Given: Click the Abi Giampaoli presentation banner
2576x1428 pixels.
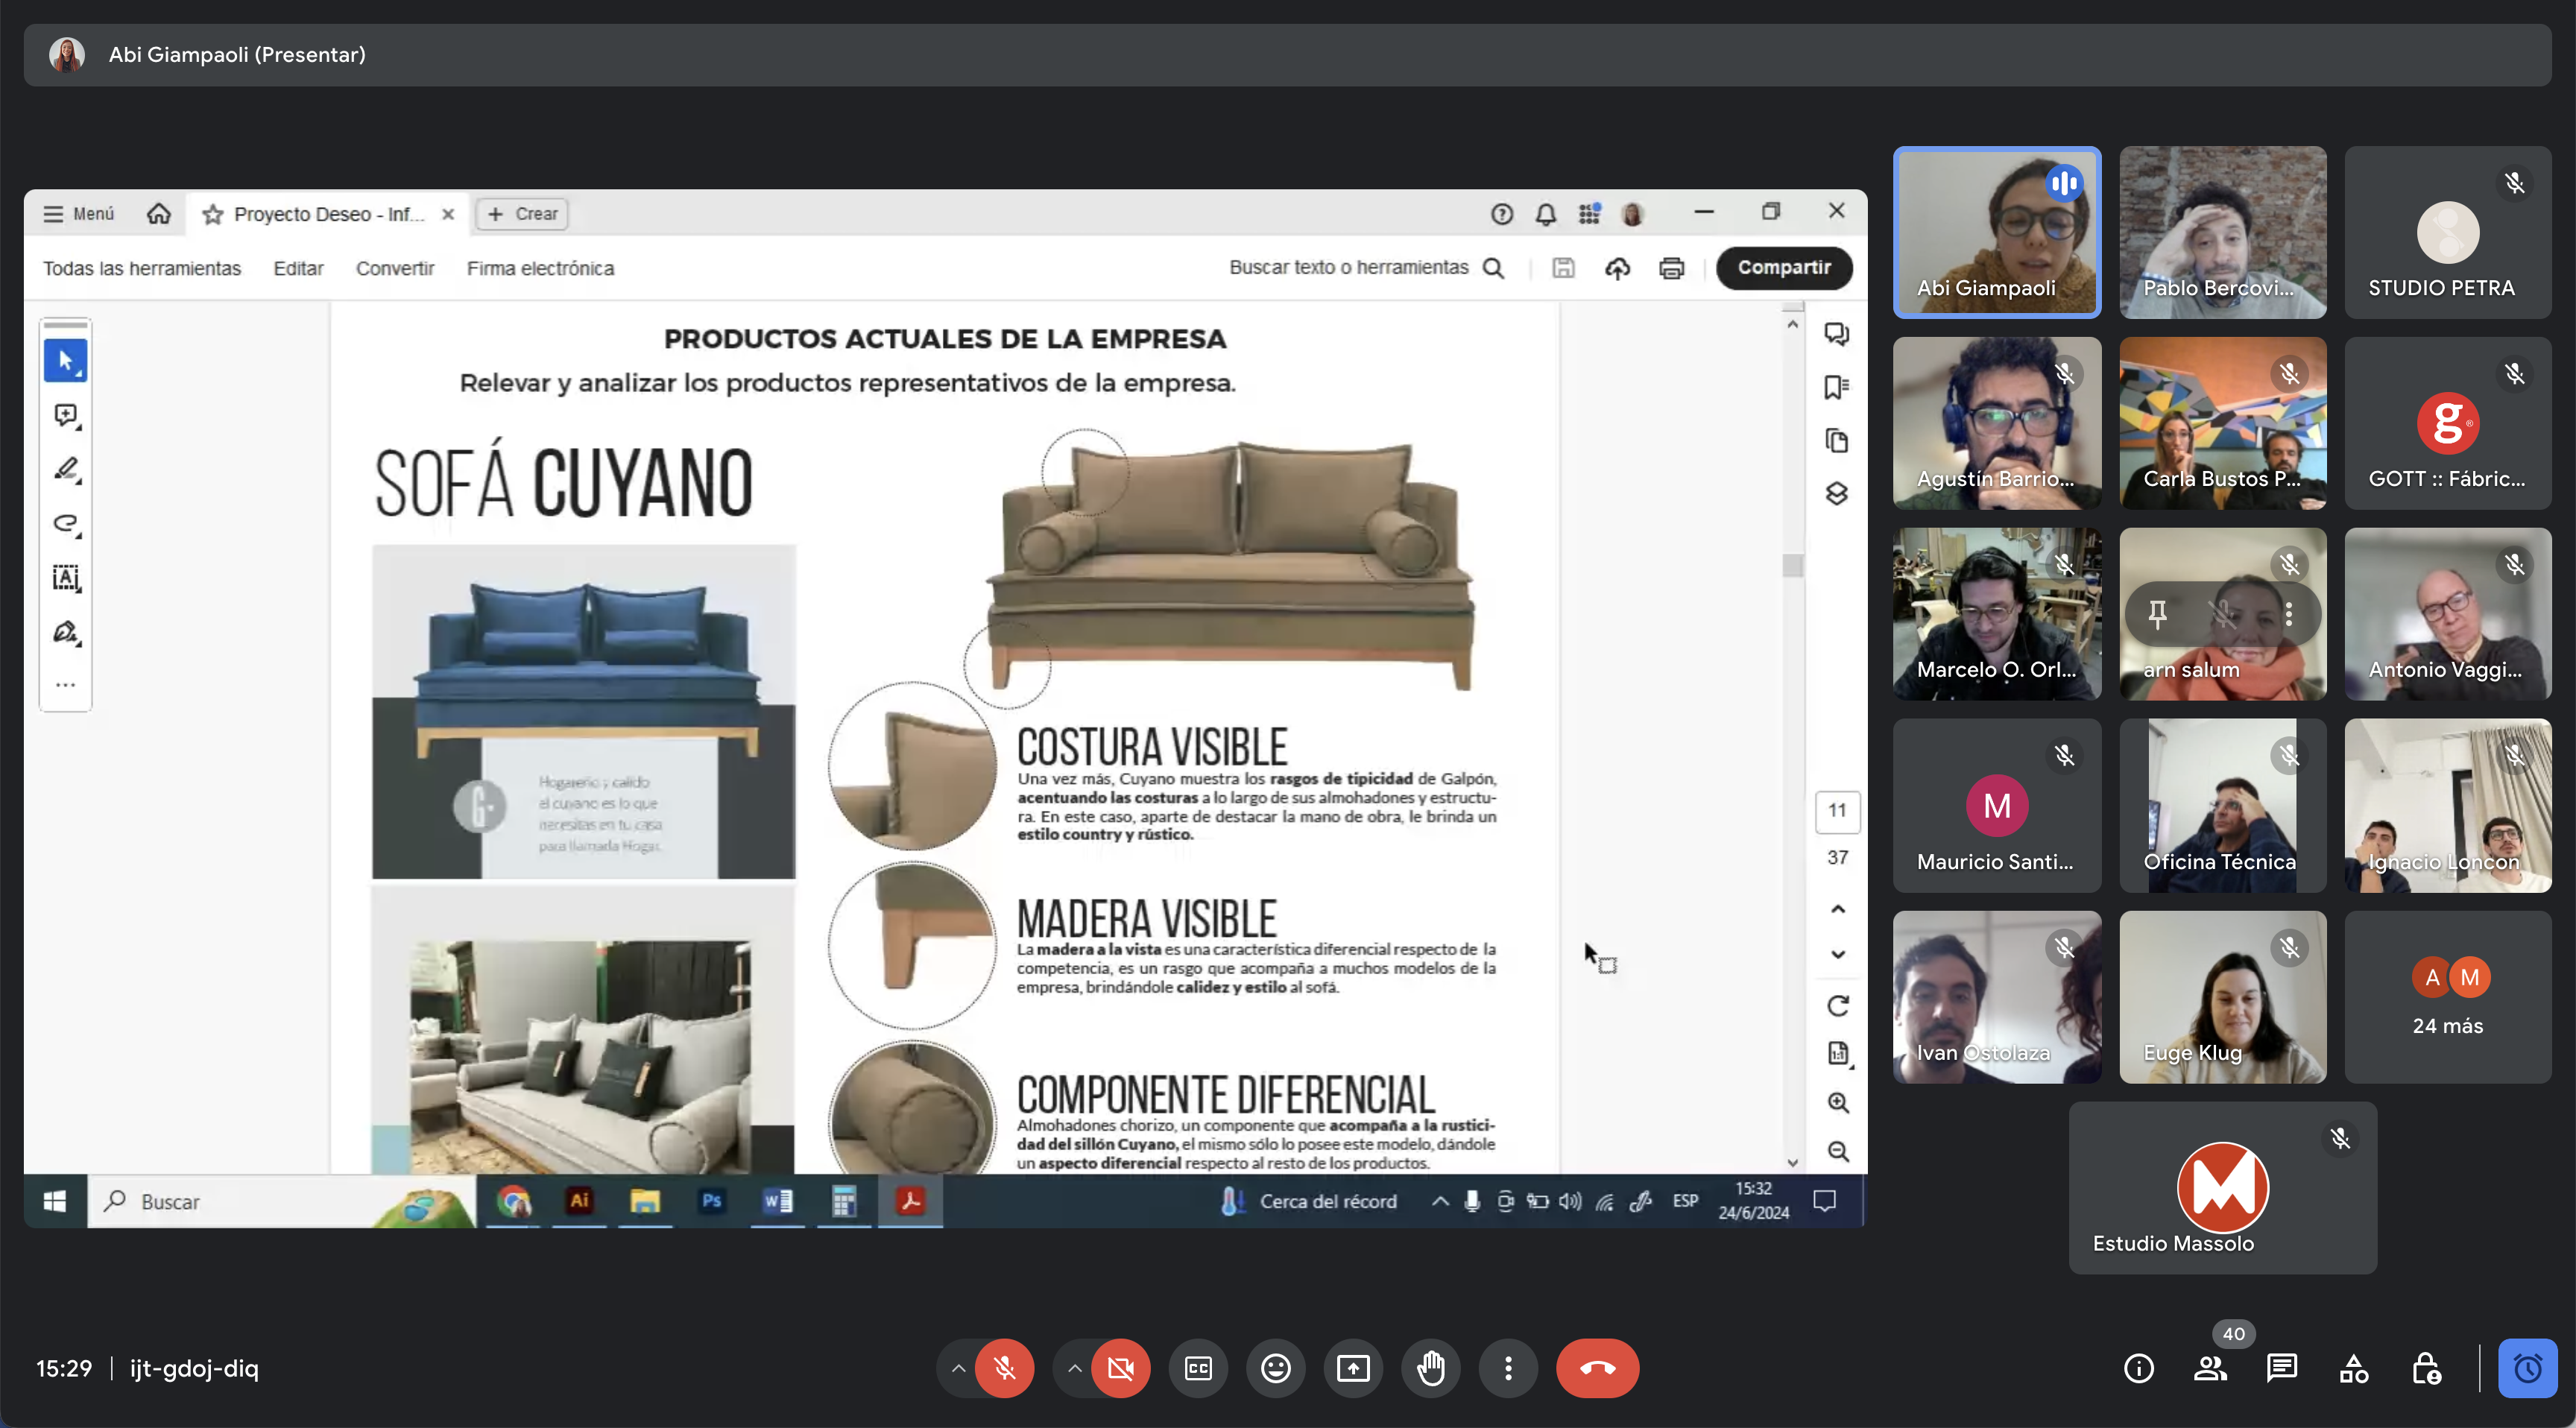Looking at the screenshot, I should point(236,54).
